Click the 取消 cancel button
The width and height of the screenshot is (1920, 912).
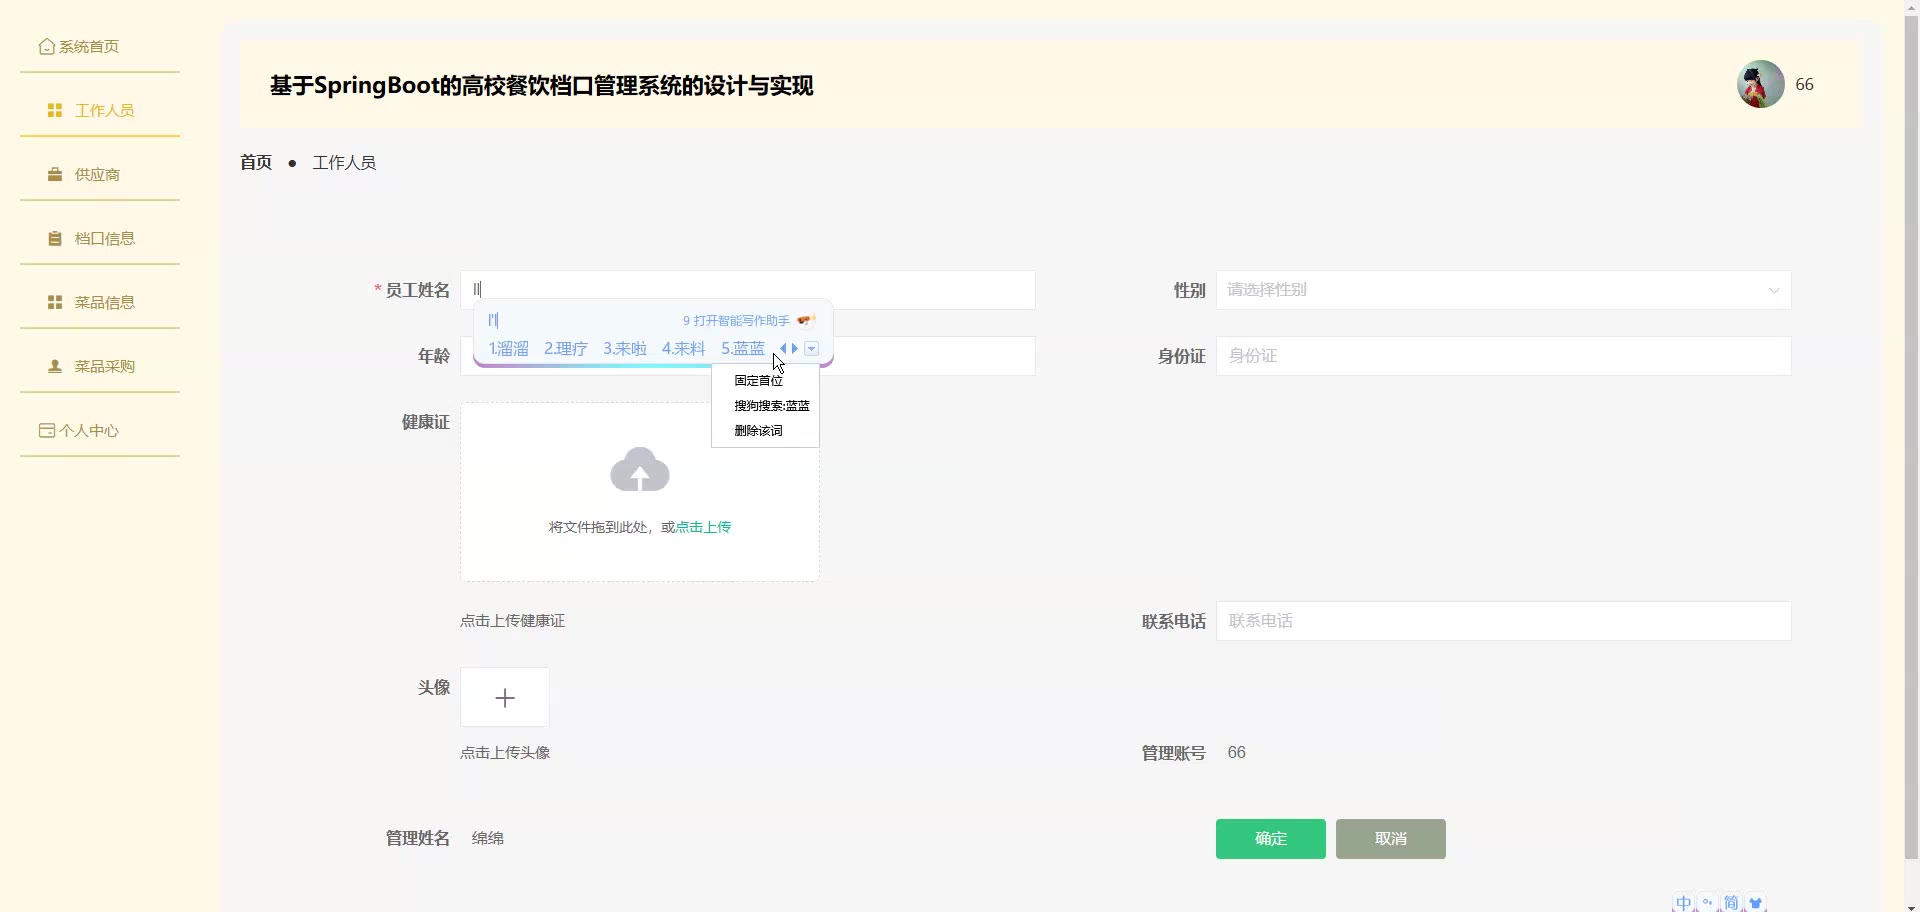[x=1391, y=839]
